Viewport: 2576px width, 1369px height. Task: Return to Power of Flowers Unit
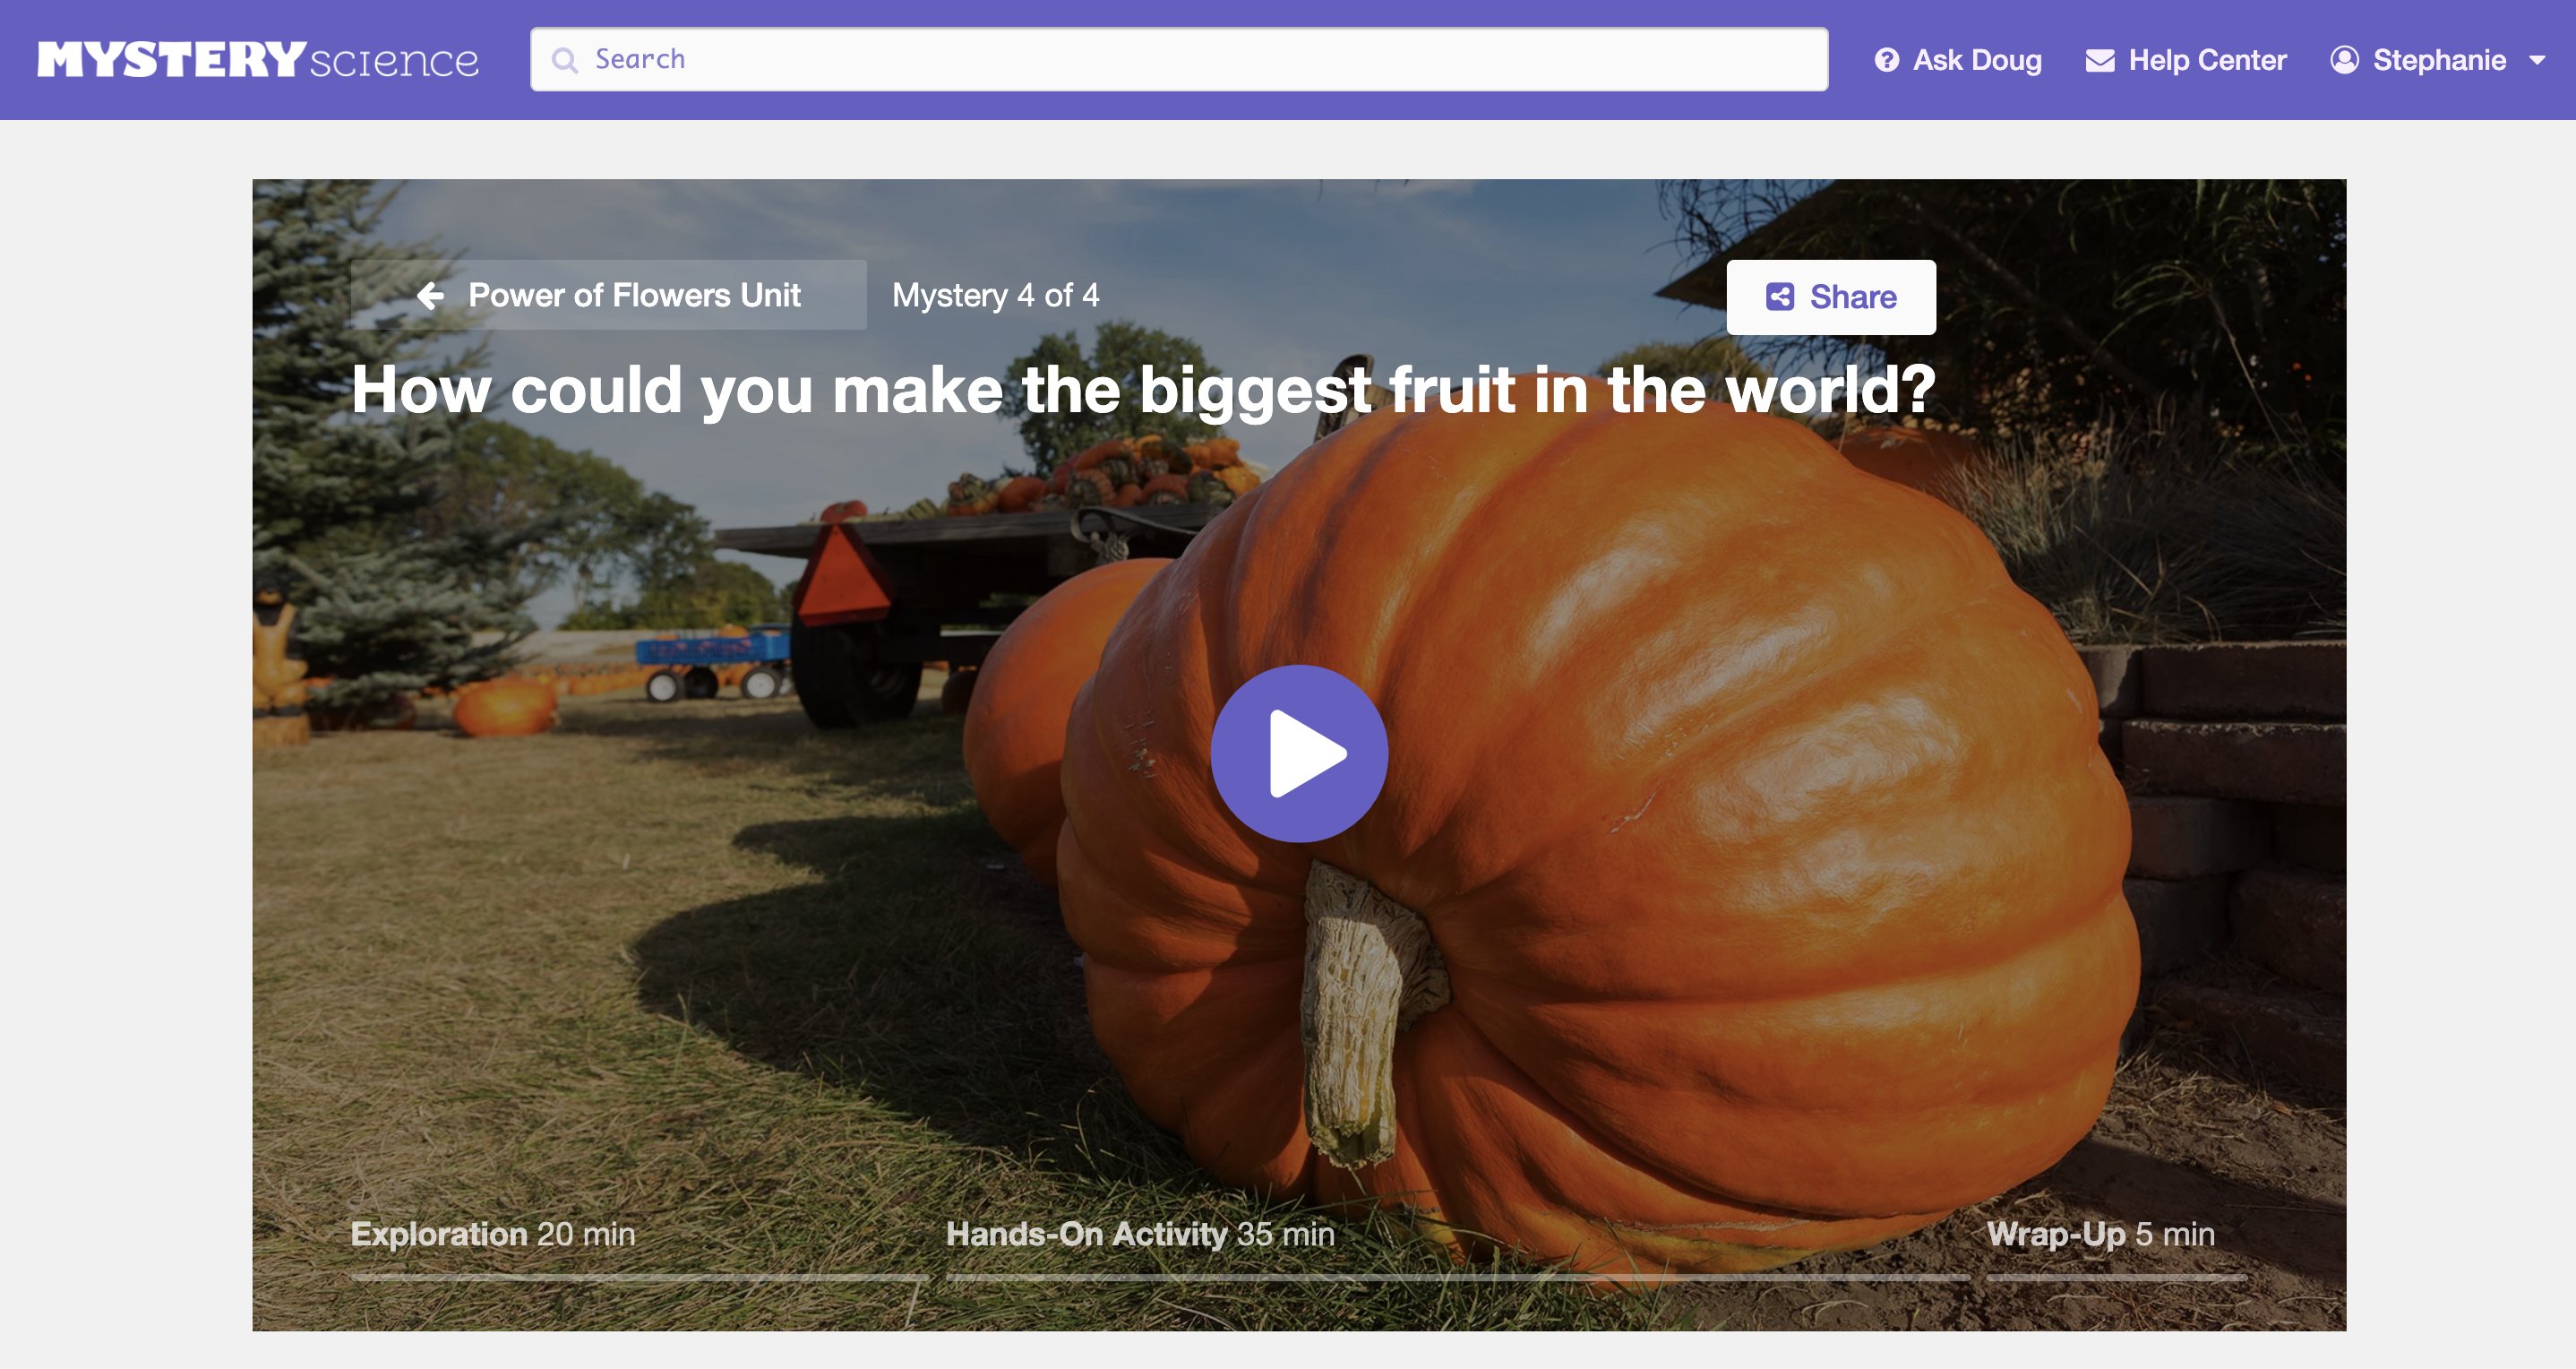[633, 295]
